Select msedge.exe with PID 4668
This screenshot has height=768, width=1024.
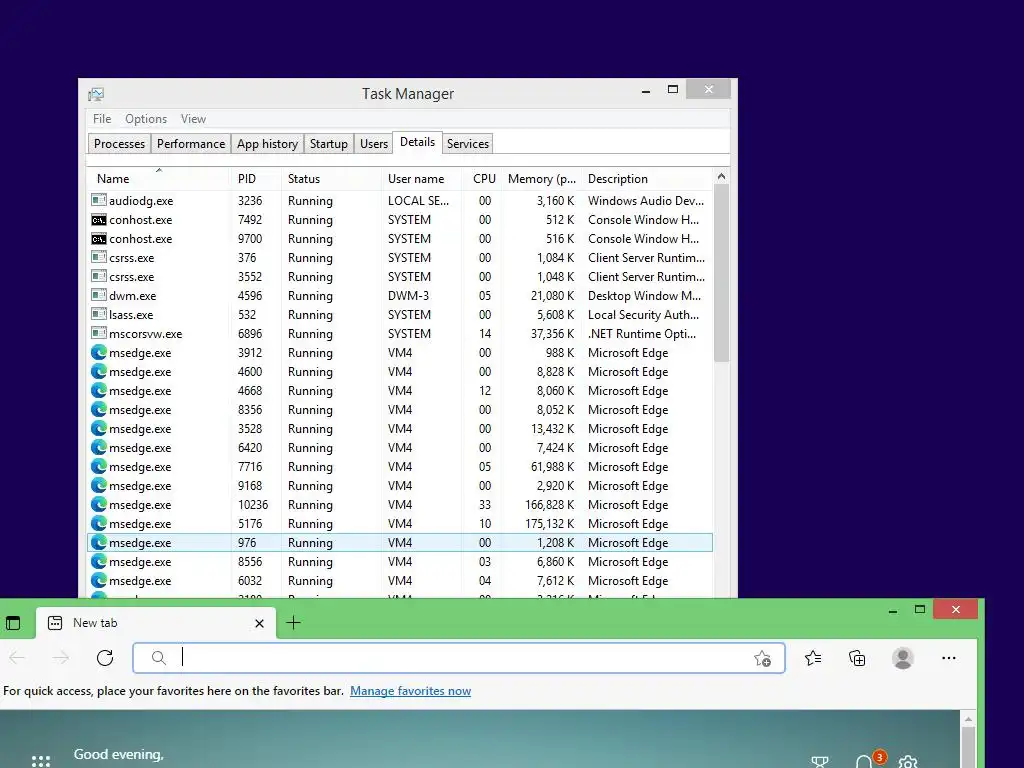point(400,391)
